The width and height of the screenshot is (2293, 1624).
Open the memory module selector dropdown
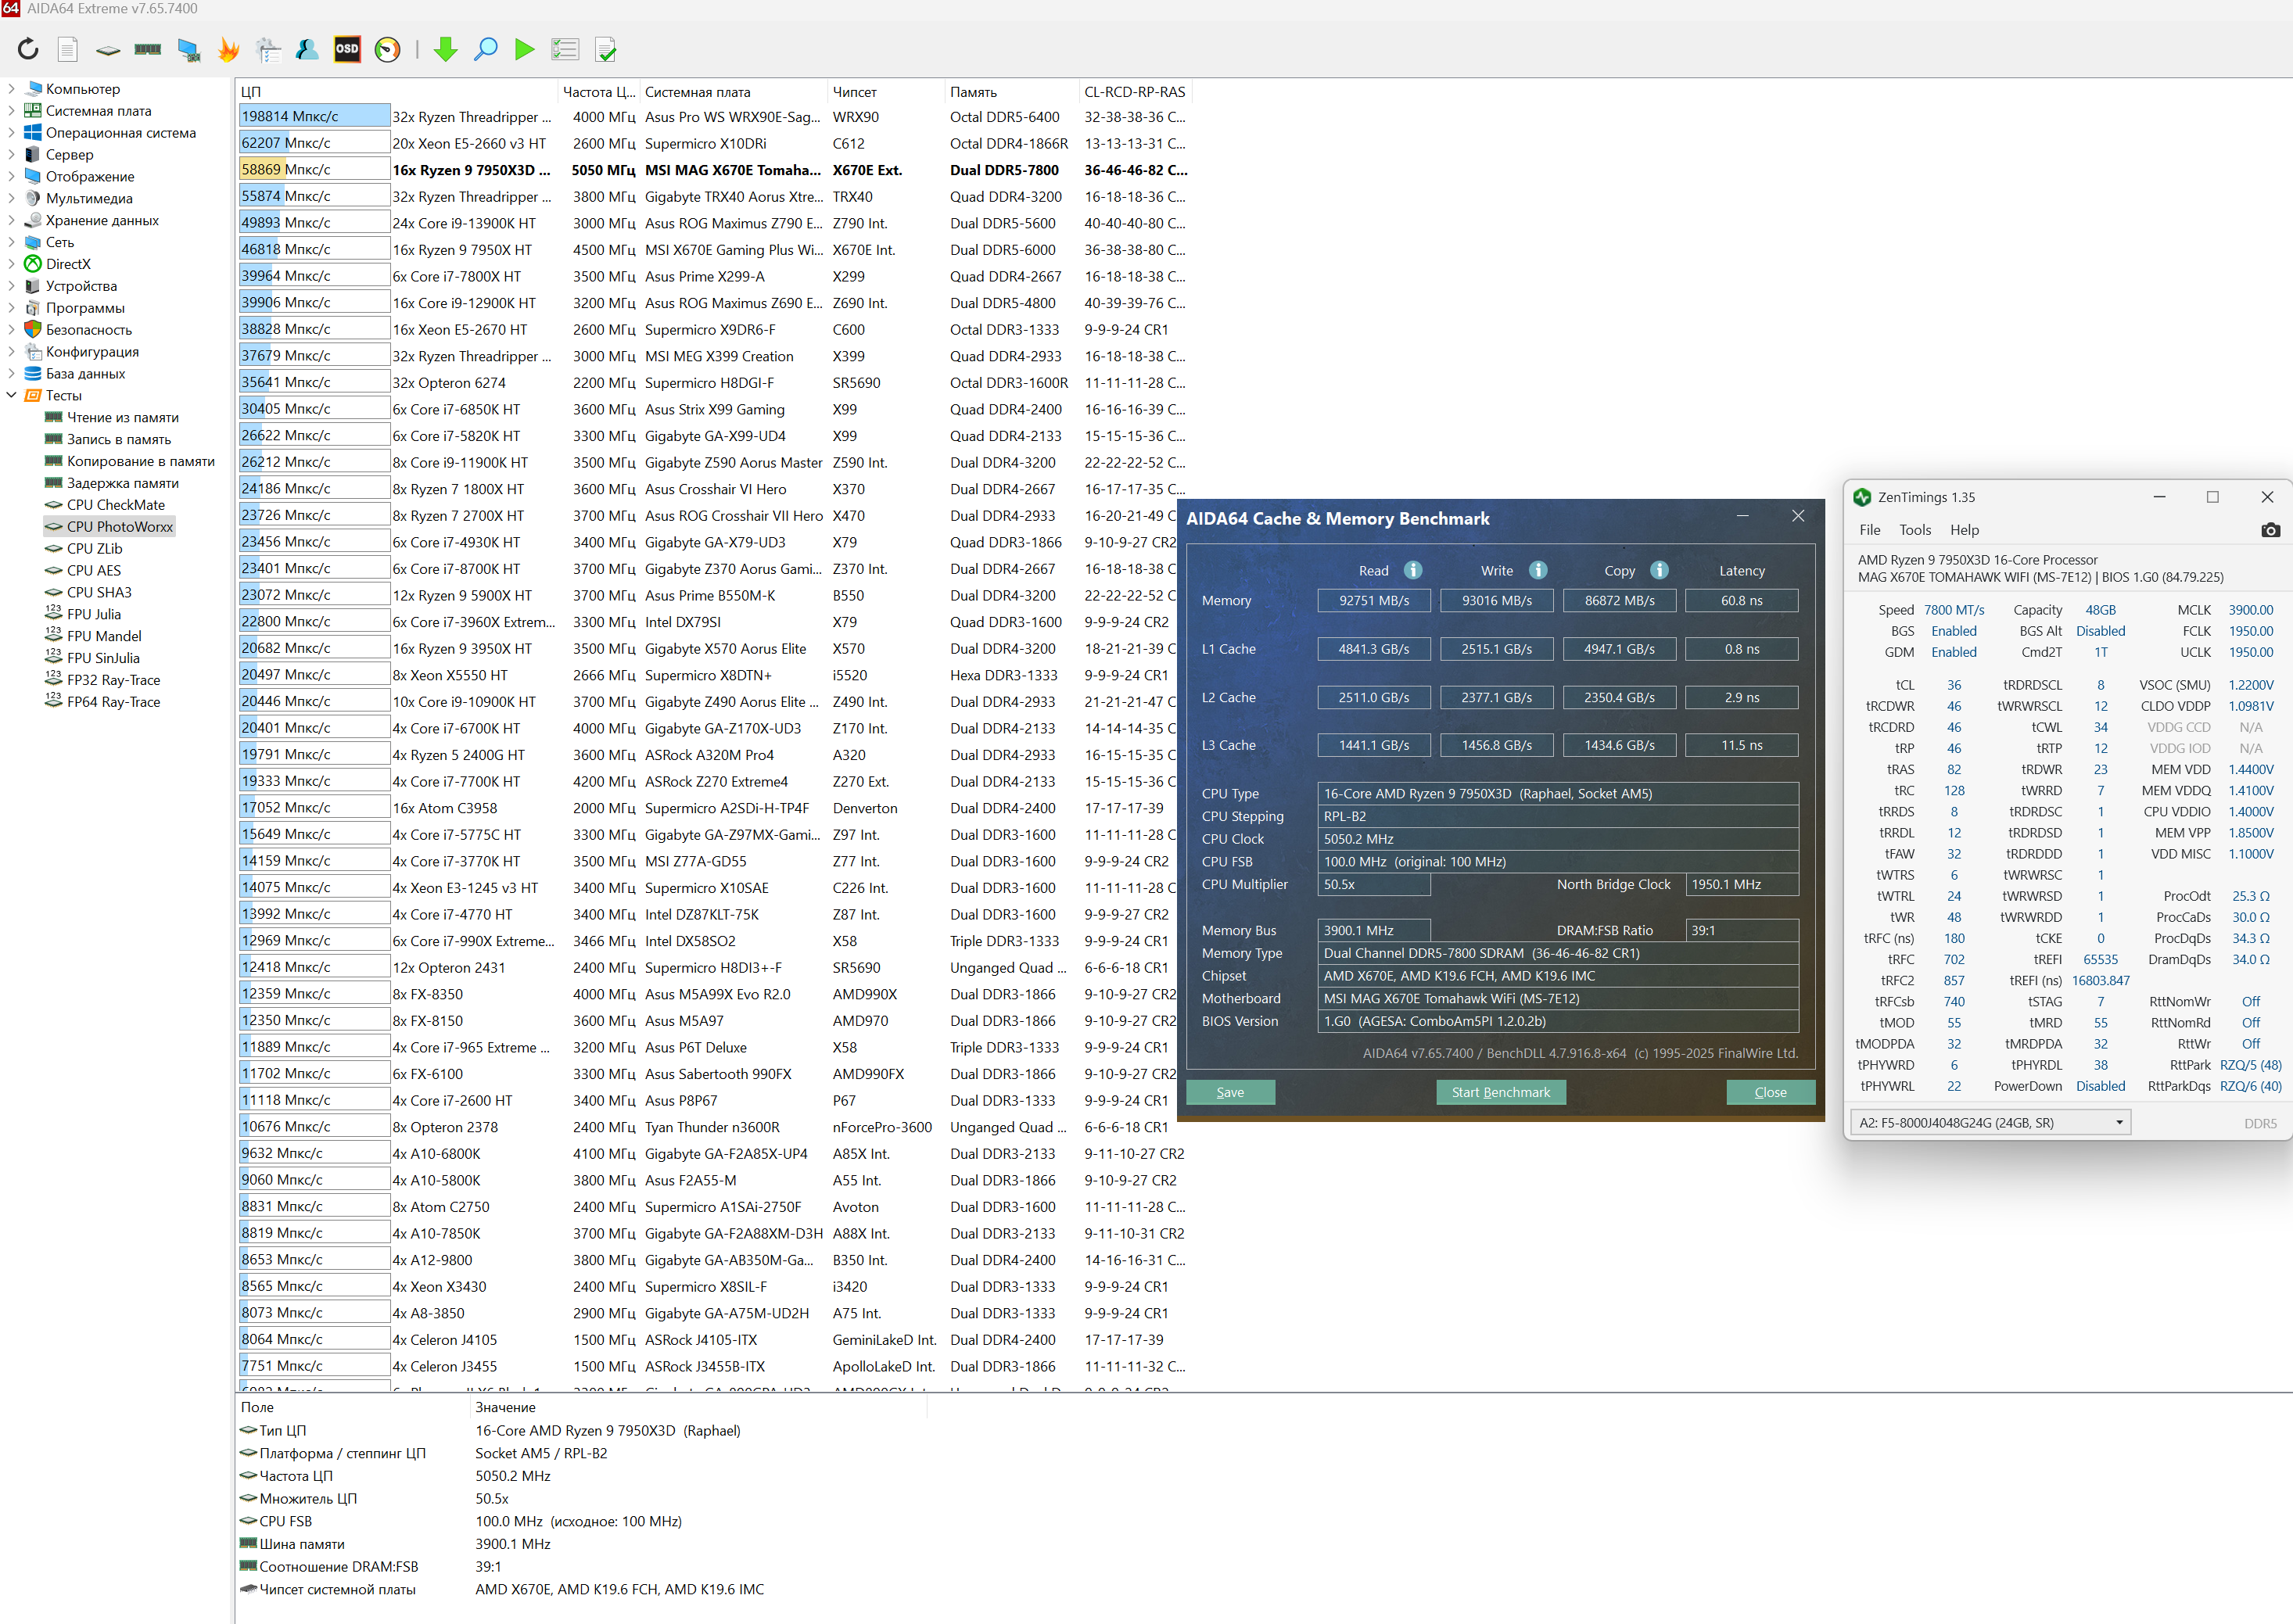click(1989, 1122)
